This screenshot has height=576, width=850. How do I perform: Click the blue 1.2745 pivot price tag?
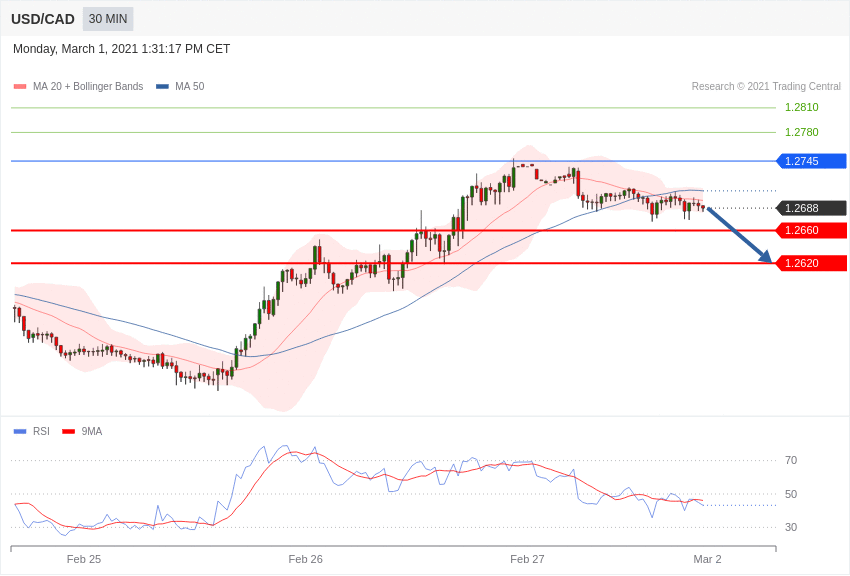point(811,161)
